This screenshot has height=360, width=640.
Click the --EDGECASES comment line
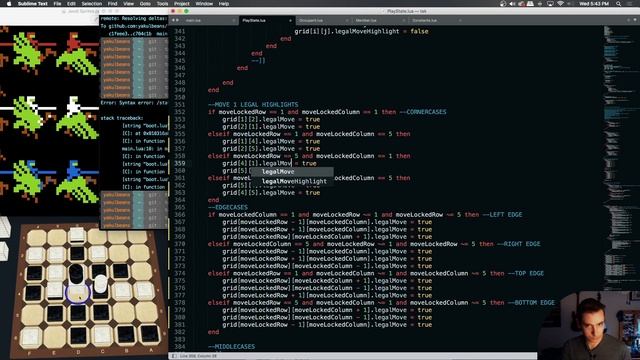[228, 207]
